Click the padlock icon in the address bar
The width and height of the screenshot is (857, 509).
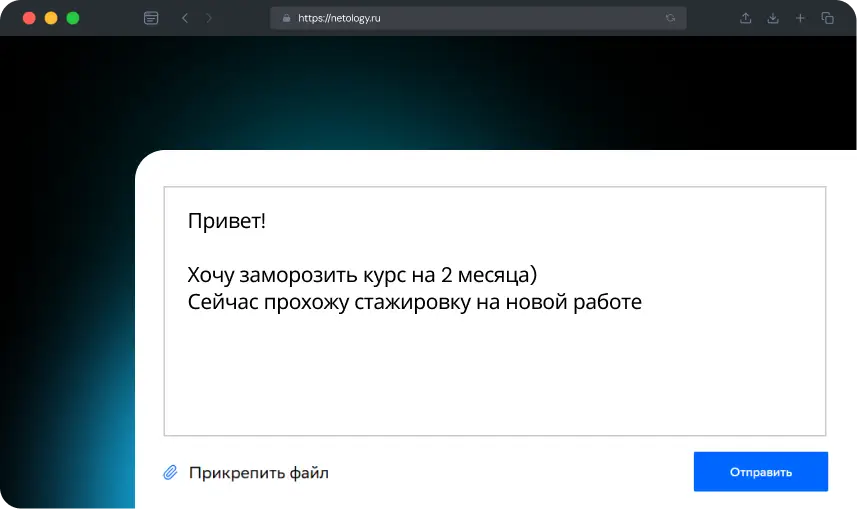[x=286, y=18]
